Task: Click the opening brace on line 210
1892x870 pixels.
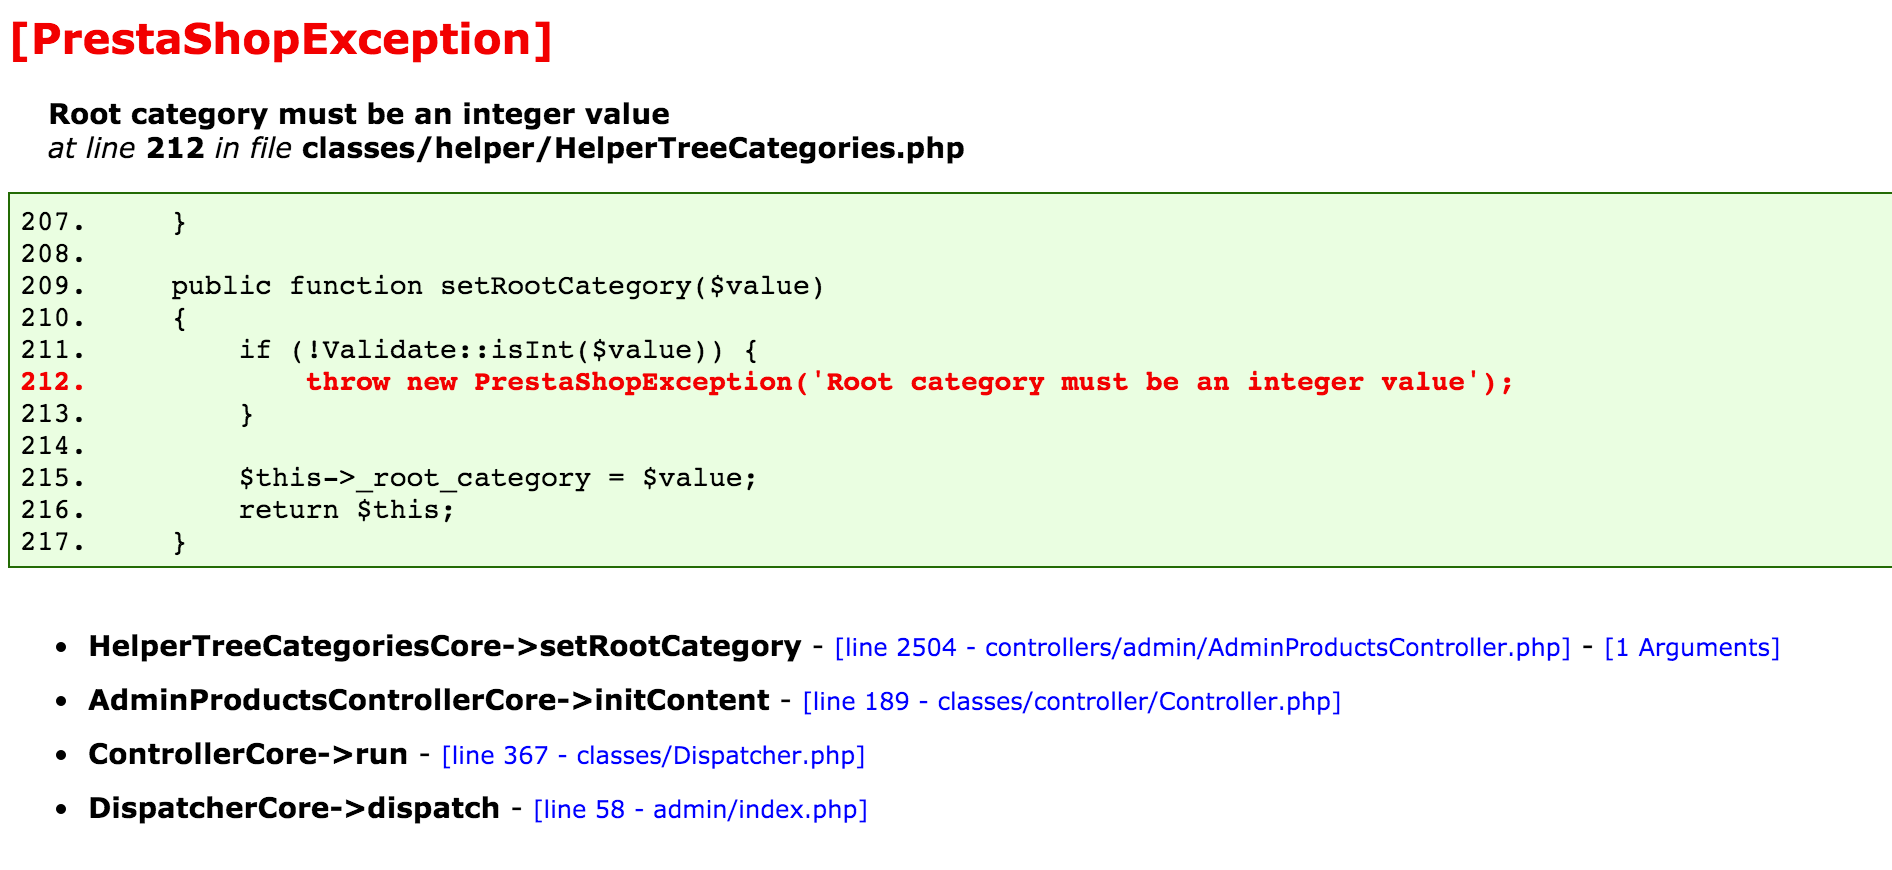Action: point(179,318)
